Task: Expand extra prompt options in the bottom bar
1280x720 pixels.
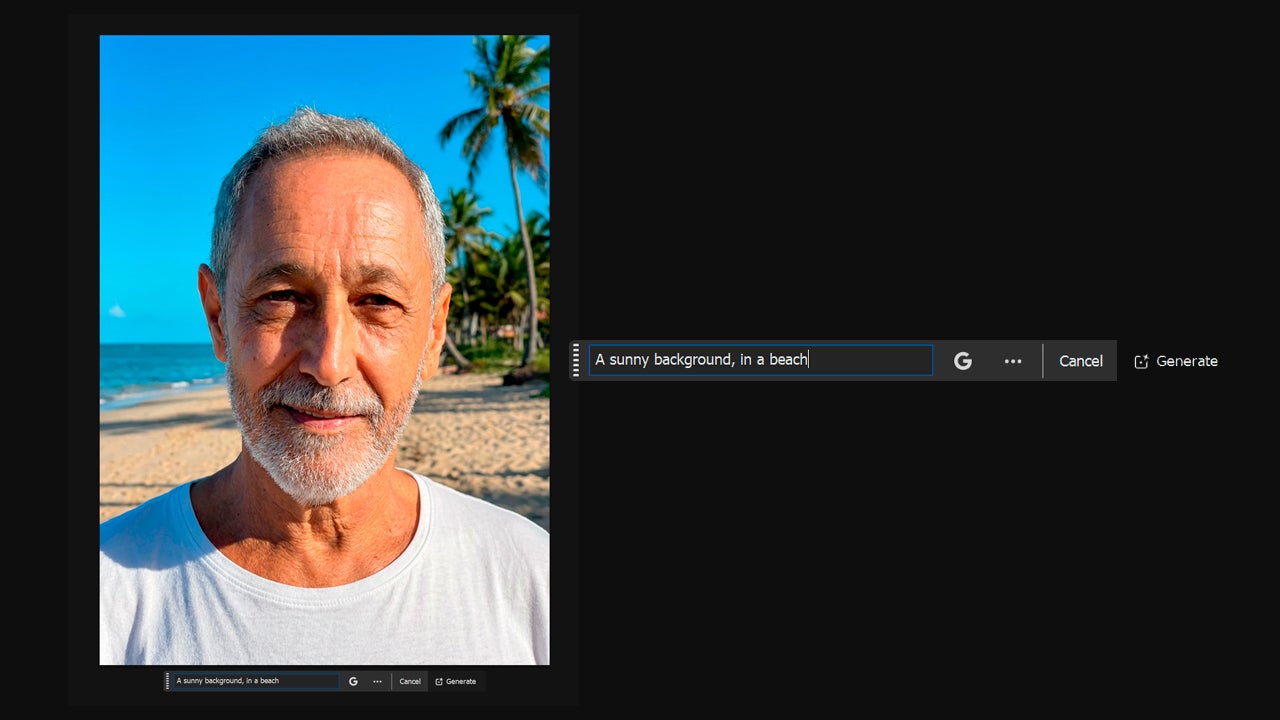Action: click(377, 681)
